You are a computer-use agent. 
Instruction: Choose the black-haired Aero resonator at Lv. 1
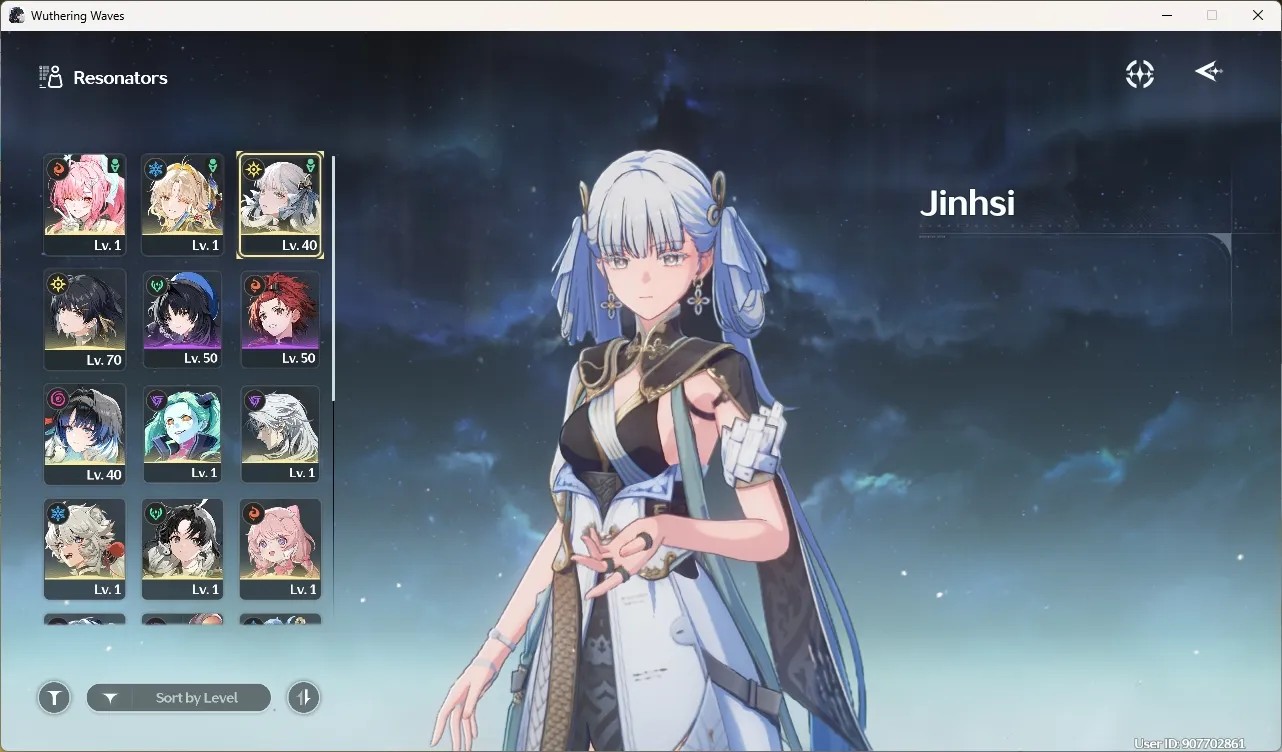click(183, 550)
